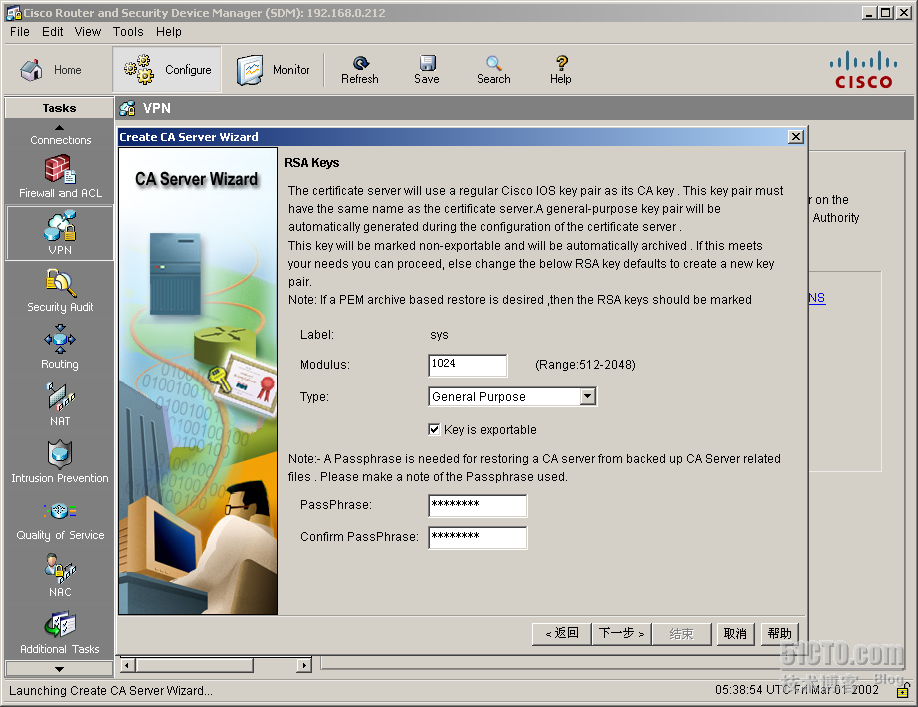
Task: Switch to Monitor mode
Action: click(273, 70)
